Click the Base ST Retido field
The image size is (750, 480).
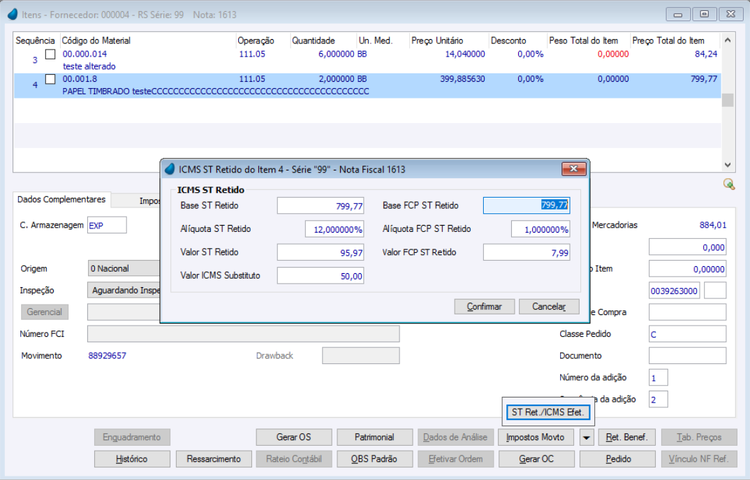(320, 206)
